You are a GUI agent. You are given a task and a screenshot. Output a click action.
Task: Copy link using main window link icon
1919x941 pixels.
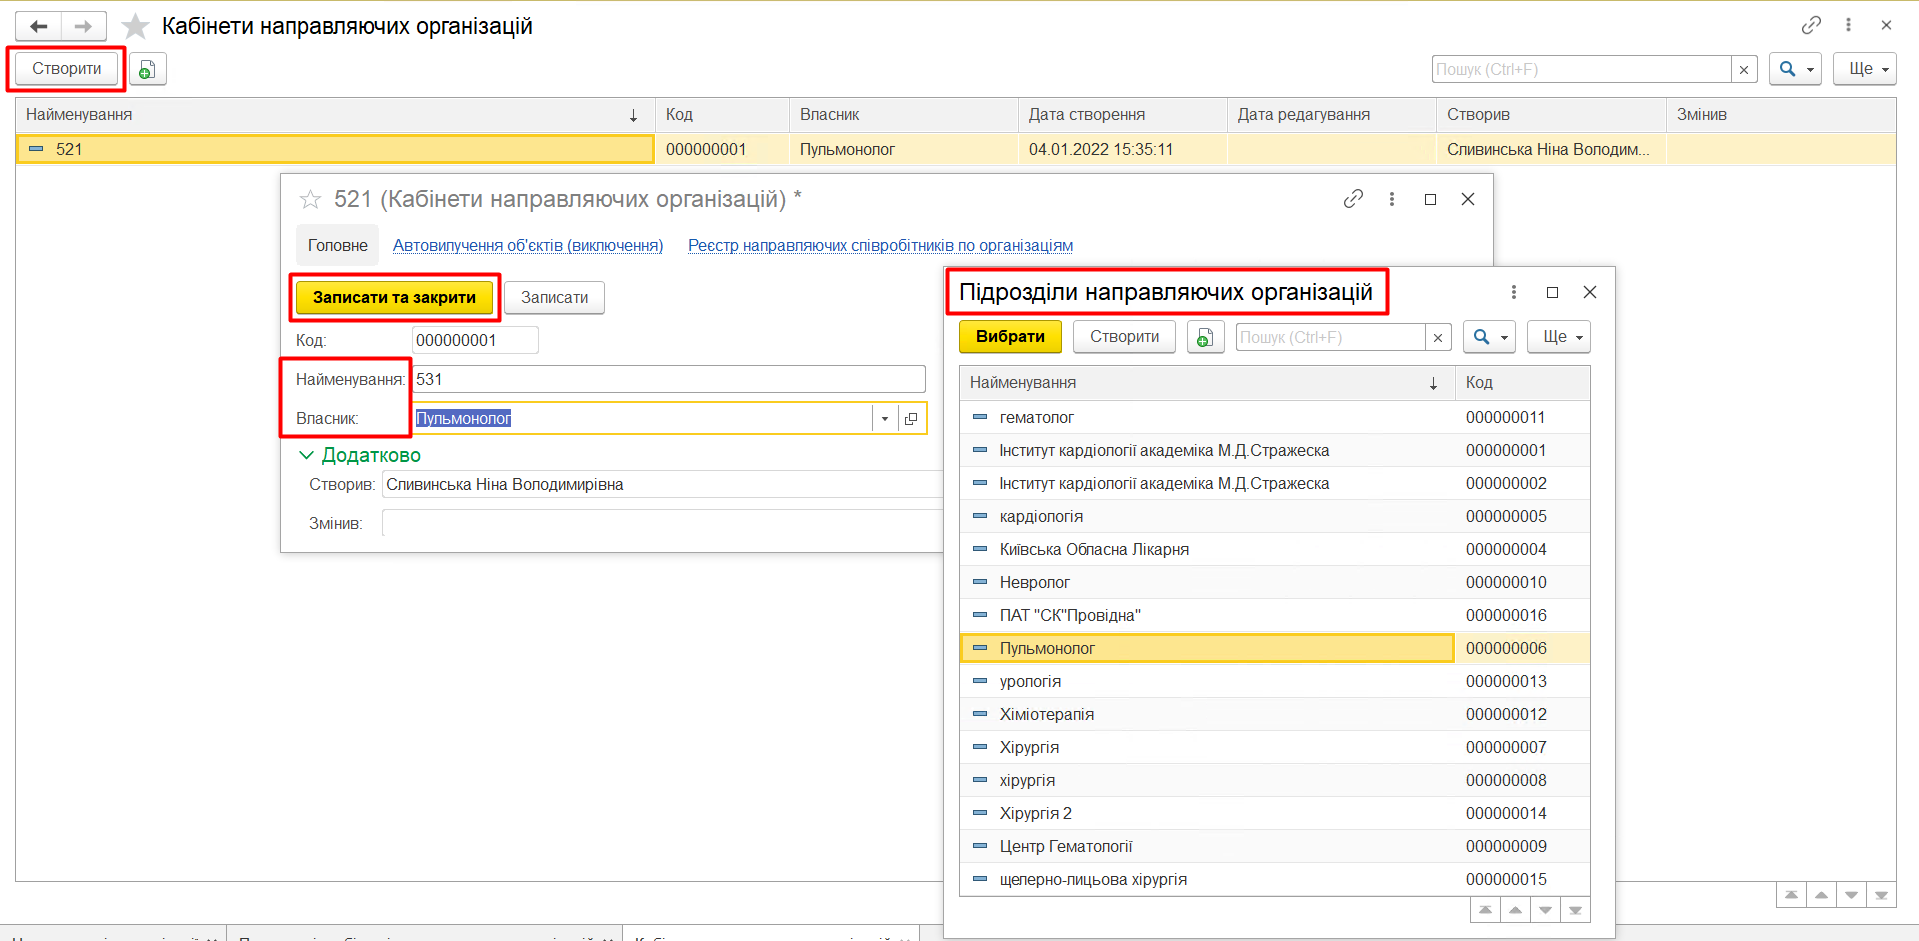coord(1811,25)
